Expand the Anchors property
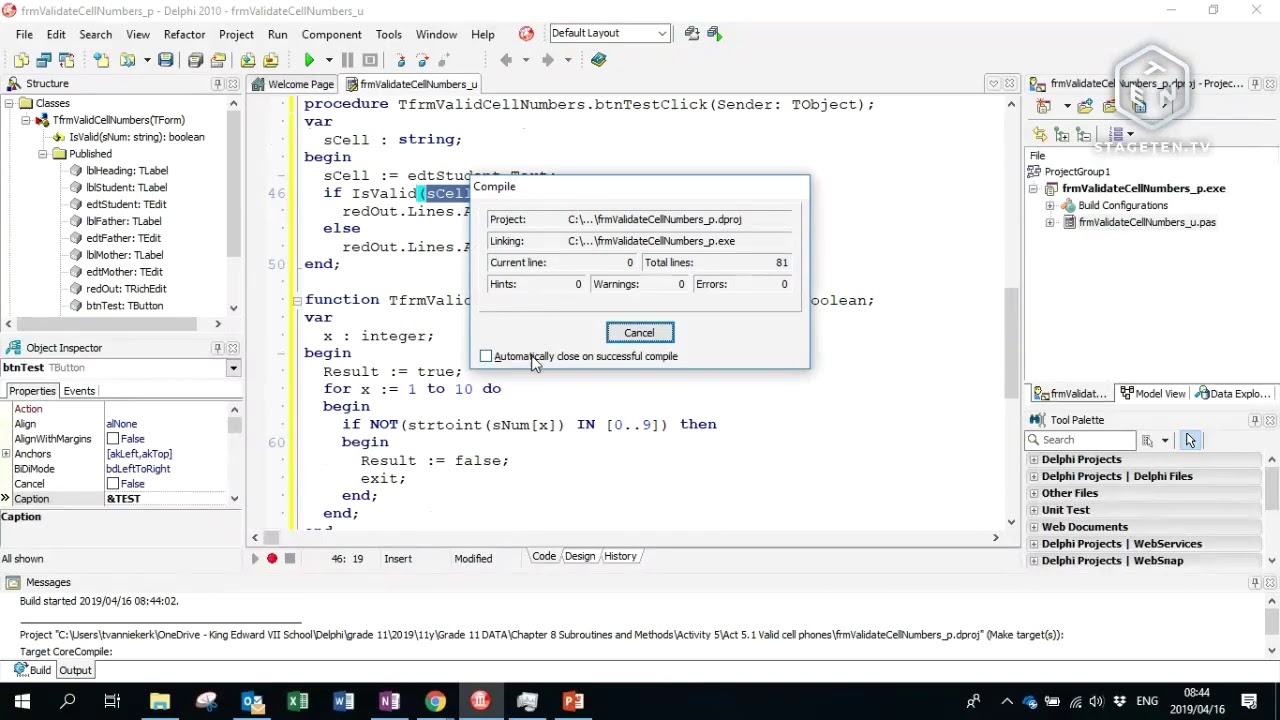Screen dimensions: 1280x720 [6, 454]
